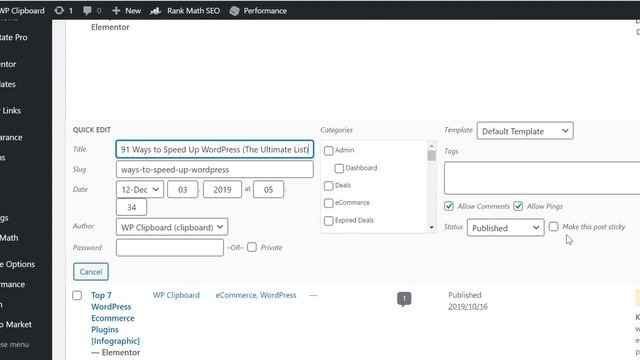The width and height of the screenshot is (640, 360).
Task: Tick the Expired Deals category checkbox
Action: tap(329, 221)
